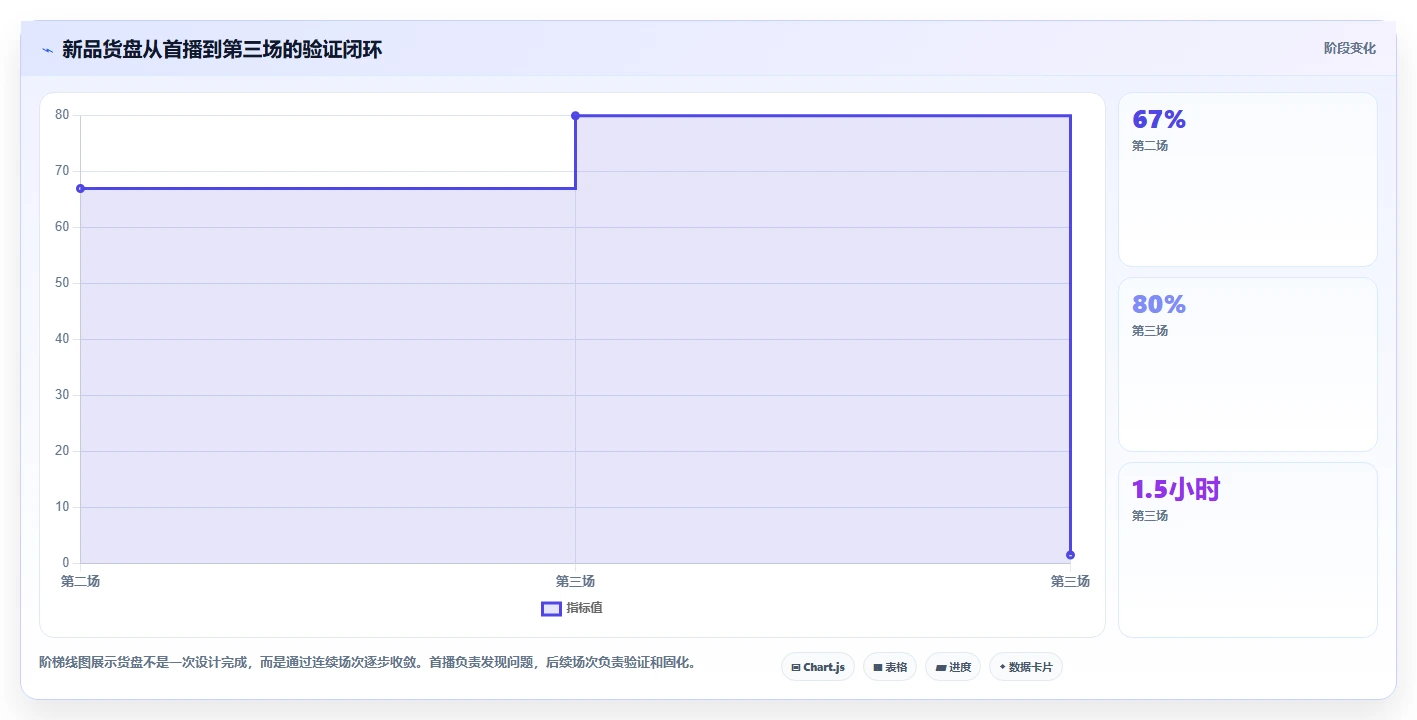Click the y-axis label 60
The height and width of the screenshot is (720, 1417).
tap(62, 227)
